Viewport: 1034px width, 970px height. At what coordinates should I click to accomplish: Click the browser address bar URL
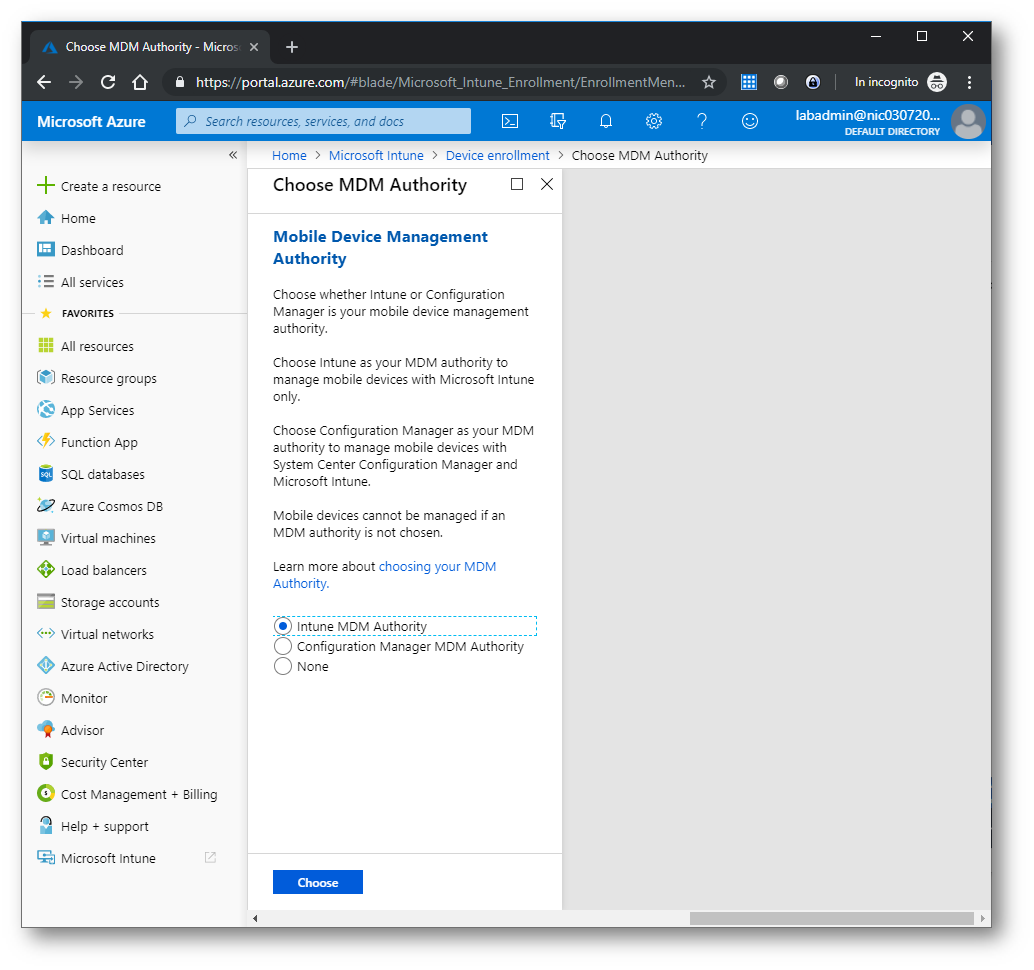point(441,82)
